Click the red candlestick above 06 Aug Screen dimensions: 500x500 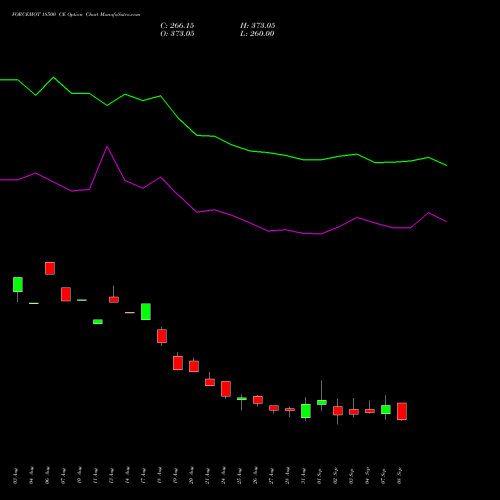tap(50, 268)
